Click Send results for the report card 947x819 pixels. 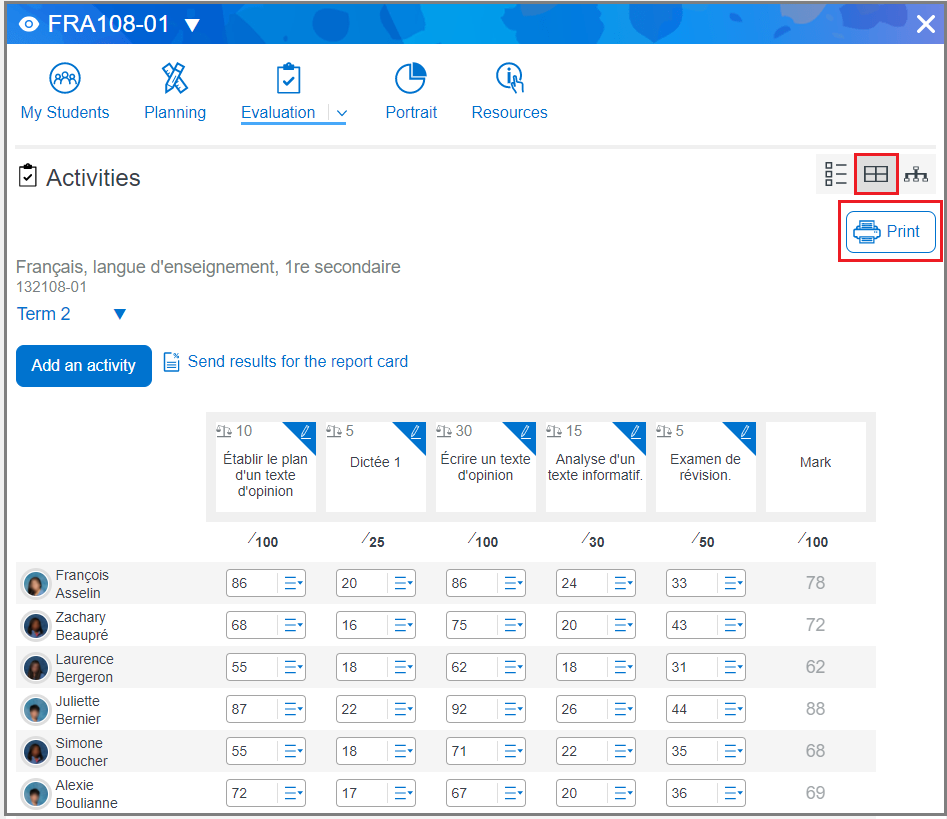[297, 361]
